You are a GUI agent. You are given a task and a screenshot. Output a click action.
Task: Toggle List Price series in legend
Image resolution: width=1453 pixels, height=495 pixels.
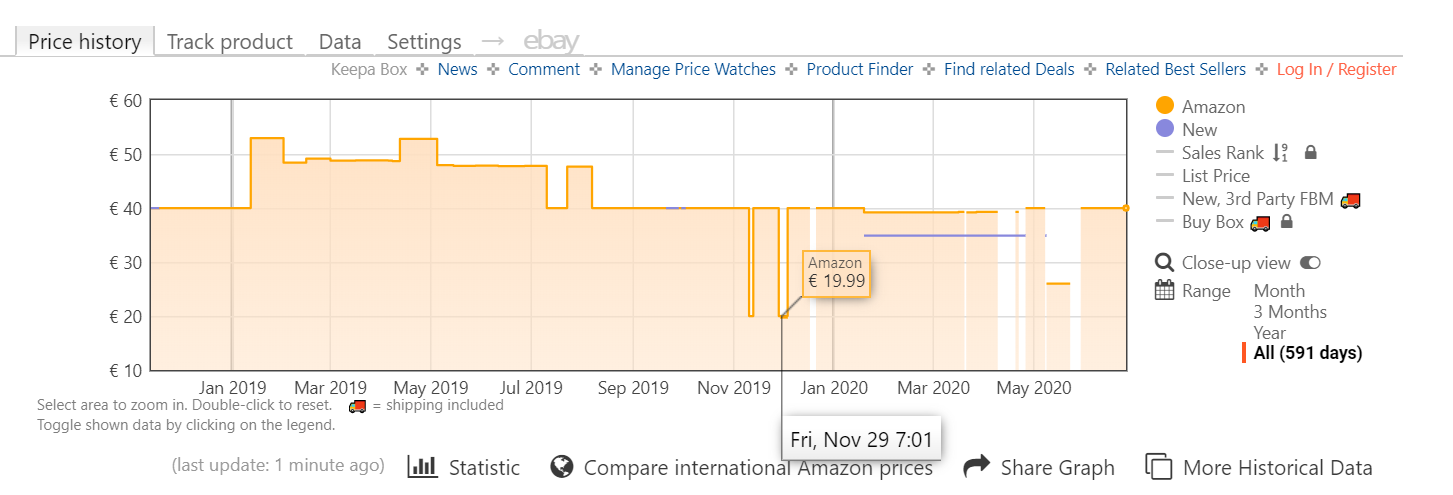coord(1215,176)
